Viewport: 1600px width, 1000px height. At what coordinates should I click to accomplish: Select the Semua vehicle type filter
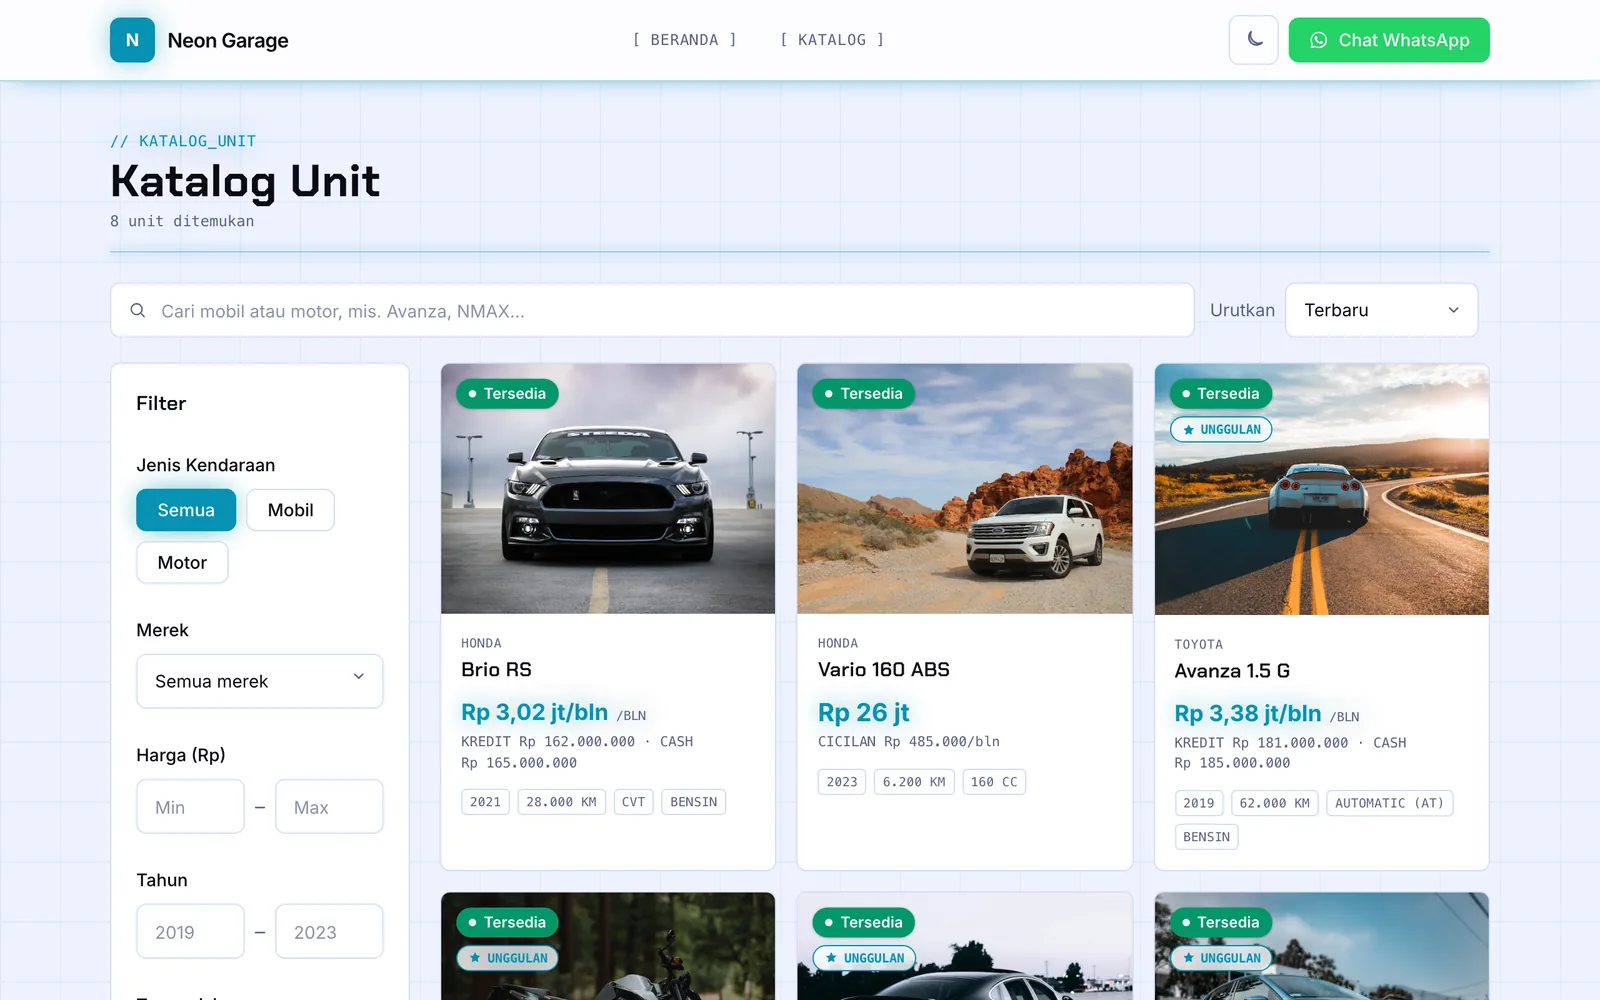[x=186, y=510]
